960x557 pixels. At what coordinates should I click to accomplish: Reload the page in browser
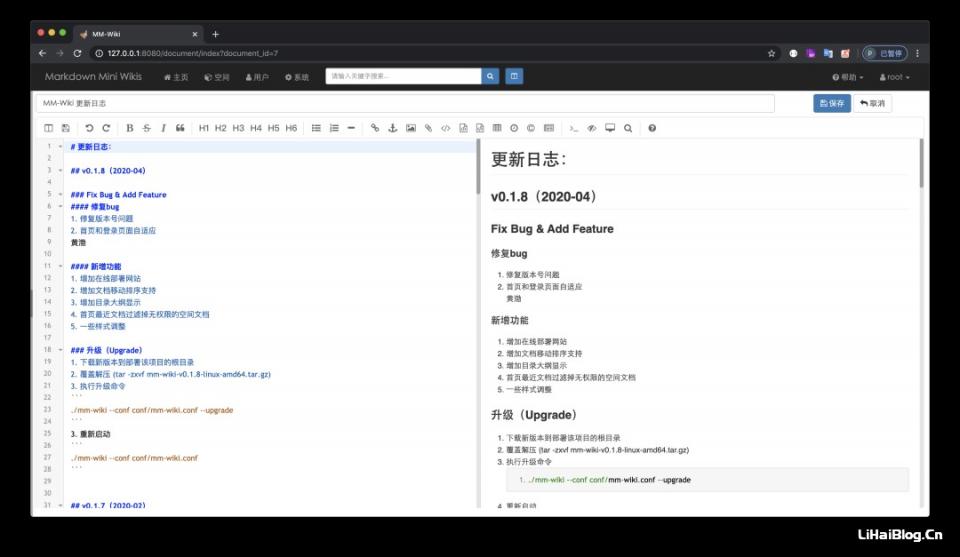tap(77, 53)
